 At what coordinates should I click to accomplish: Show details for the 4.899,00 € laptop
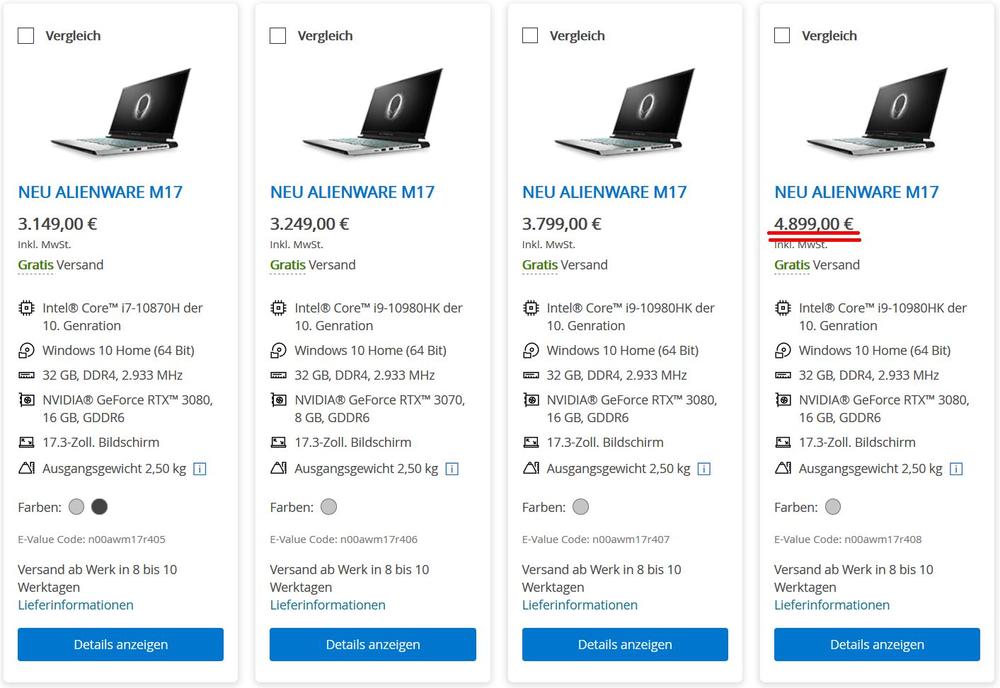pos(877,645)
